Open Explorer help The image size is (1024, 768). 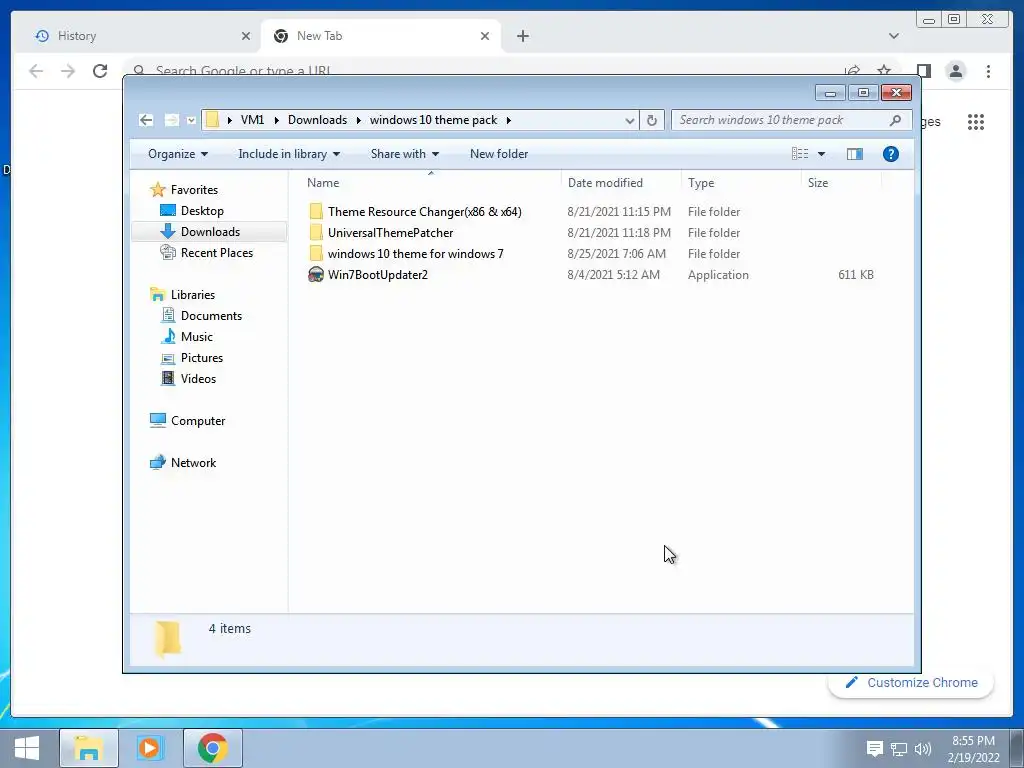tap(891, 154)
